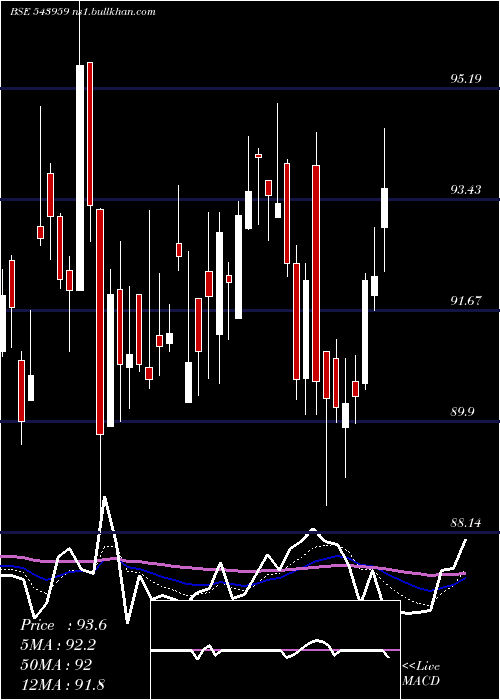Click the 88.14 price level label
Image resolution: width=500 pixels, height=700 pixels.
[x=466, y=522]
